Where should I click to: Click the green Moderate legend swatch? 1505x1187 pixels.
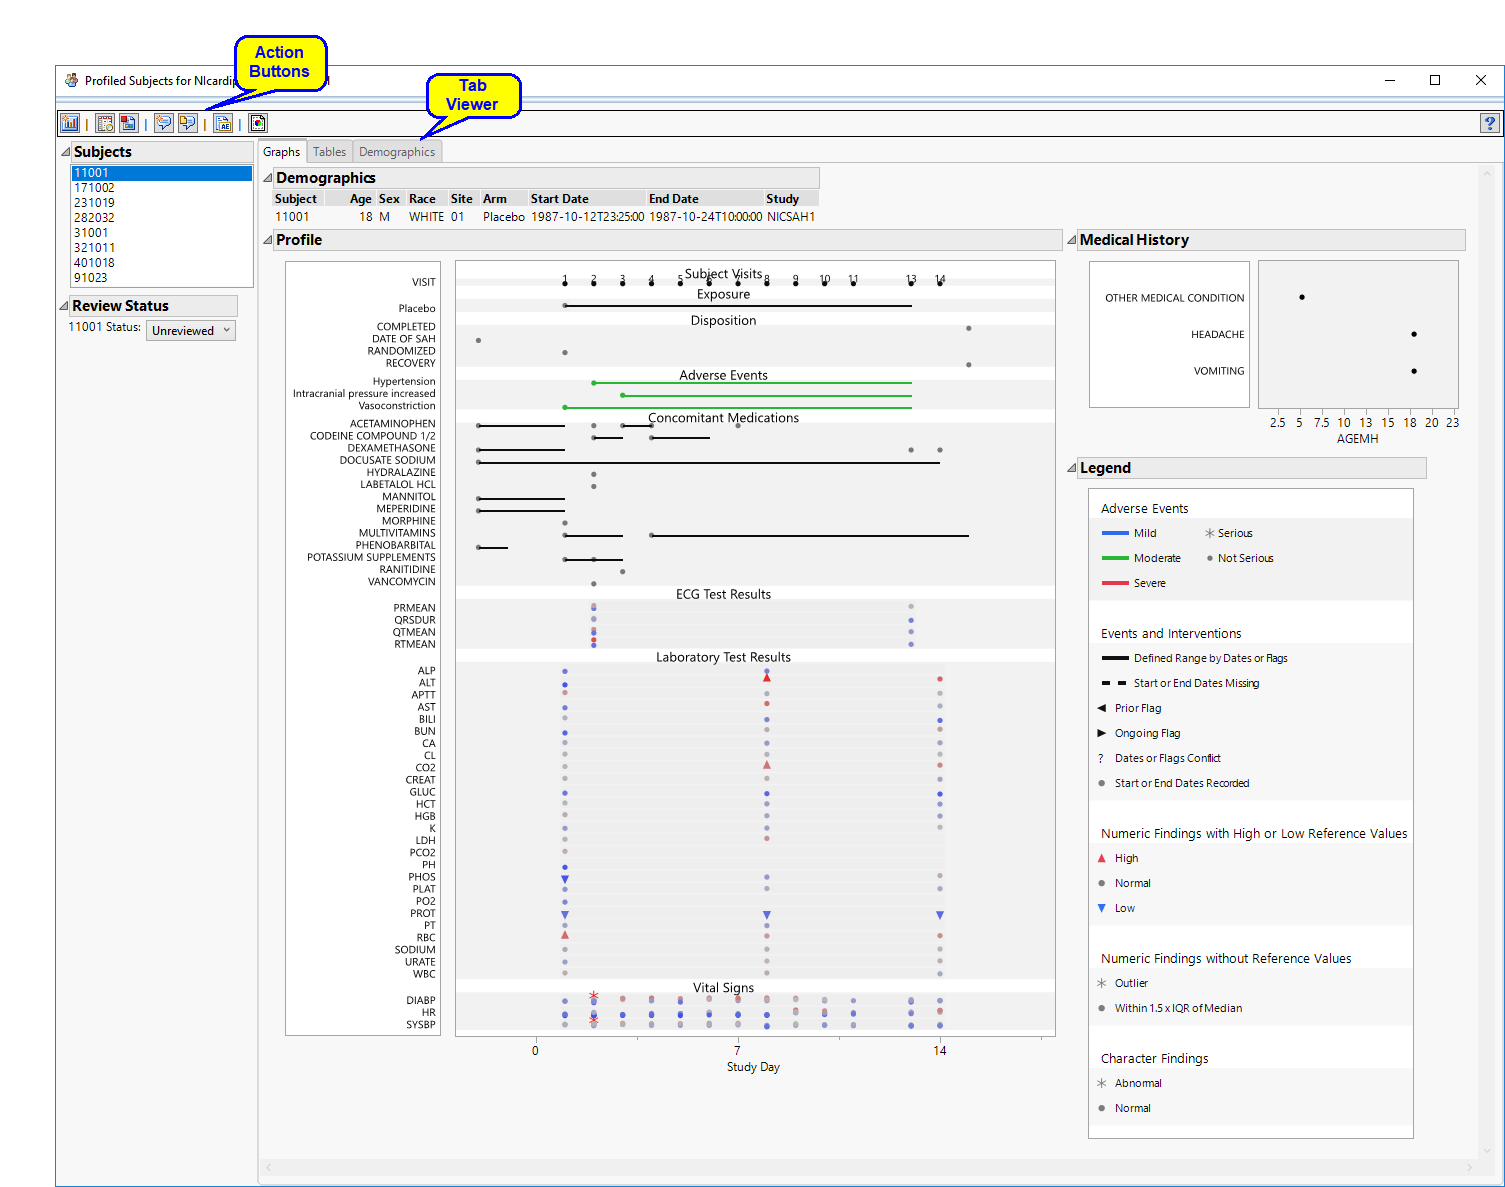(1114, 559)
